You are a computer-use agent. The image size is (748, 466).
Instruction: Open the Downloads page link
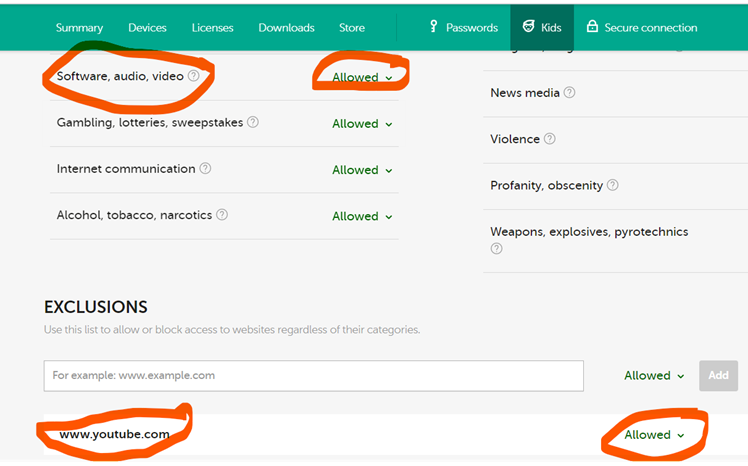point(286,27)
